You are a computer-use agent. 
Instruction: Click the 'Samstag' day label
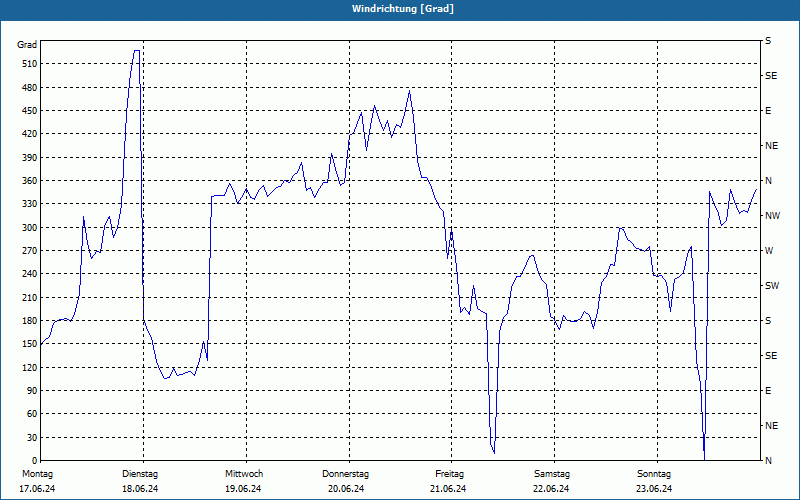[552, 474]
